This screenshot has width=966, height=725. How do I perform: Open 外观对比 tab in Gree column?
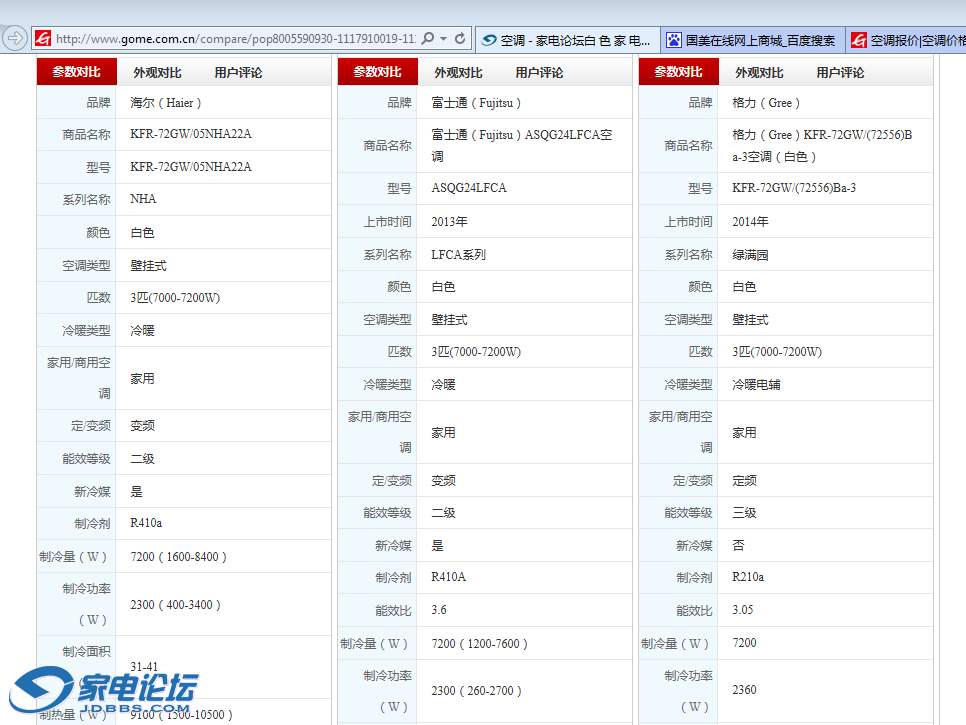(x=759, y=73)
